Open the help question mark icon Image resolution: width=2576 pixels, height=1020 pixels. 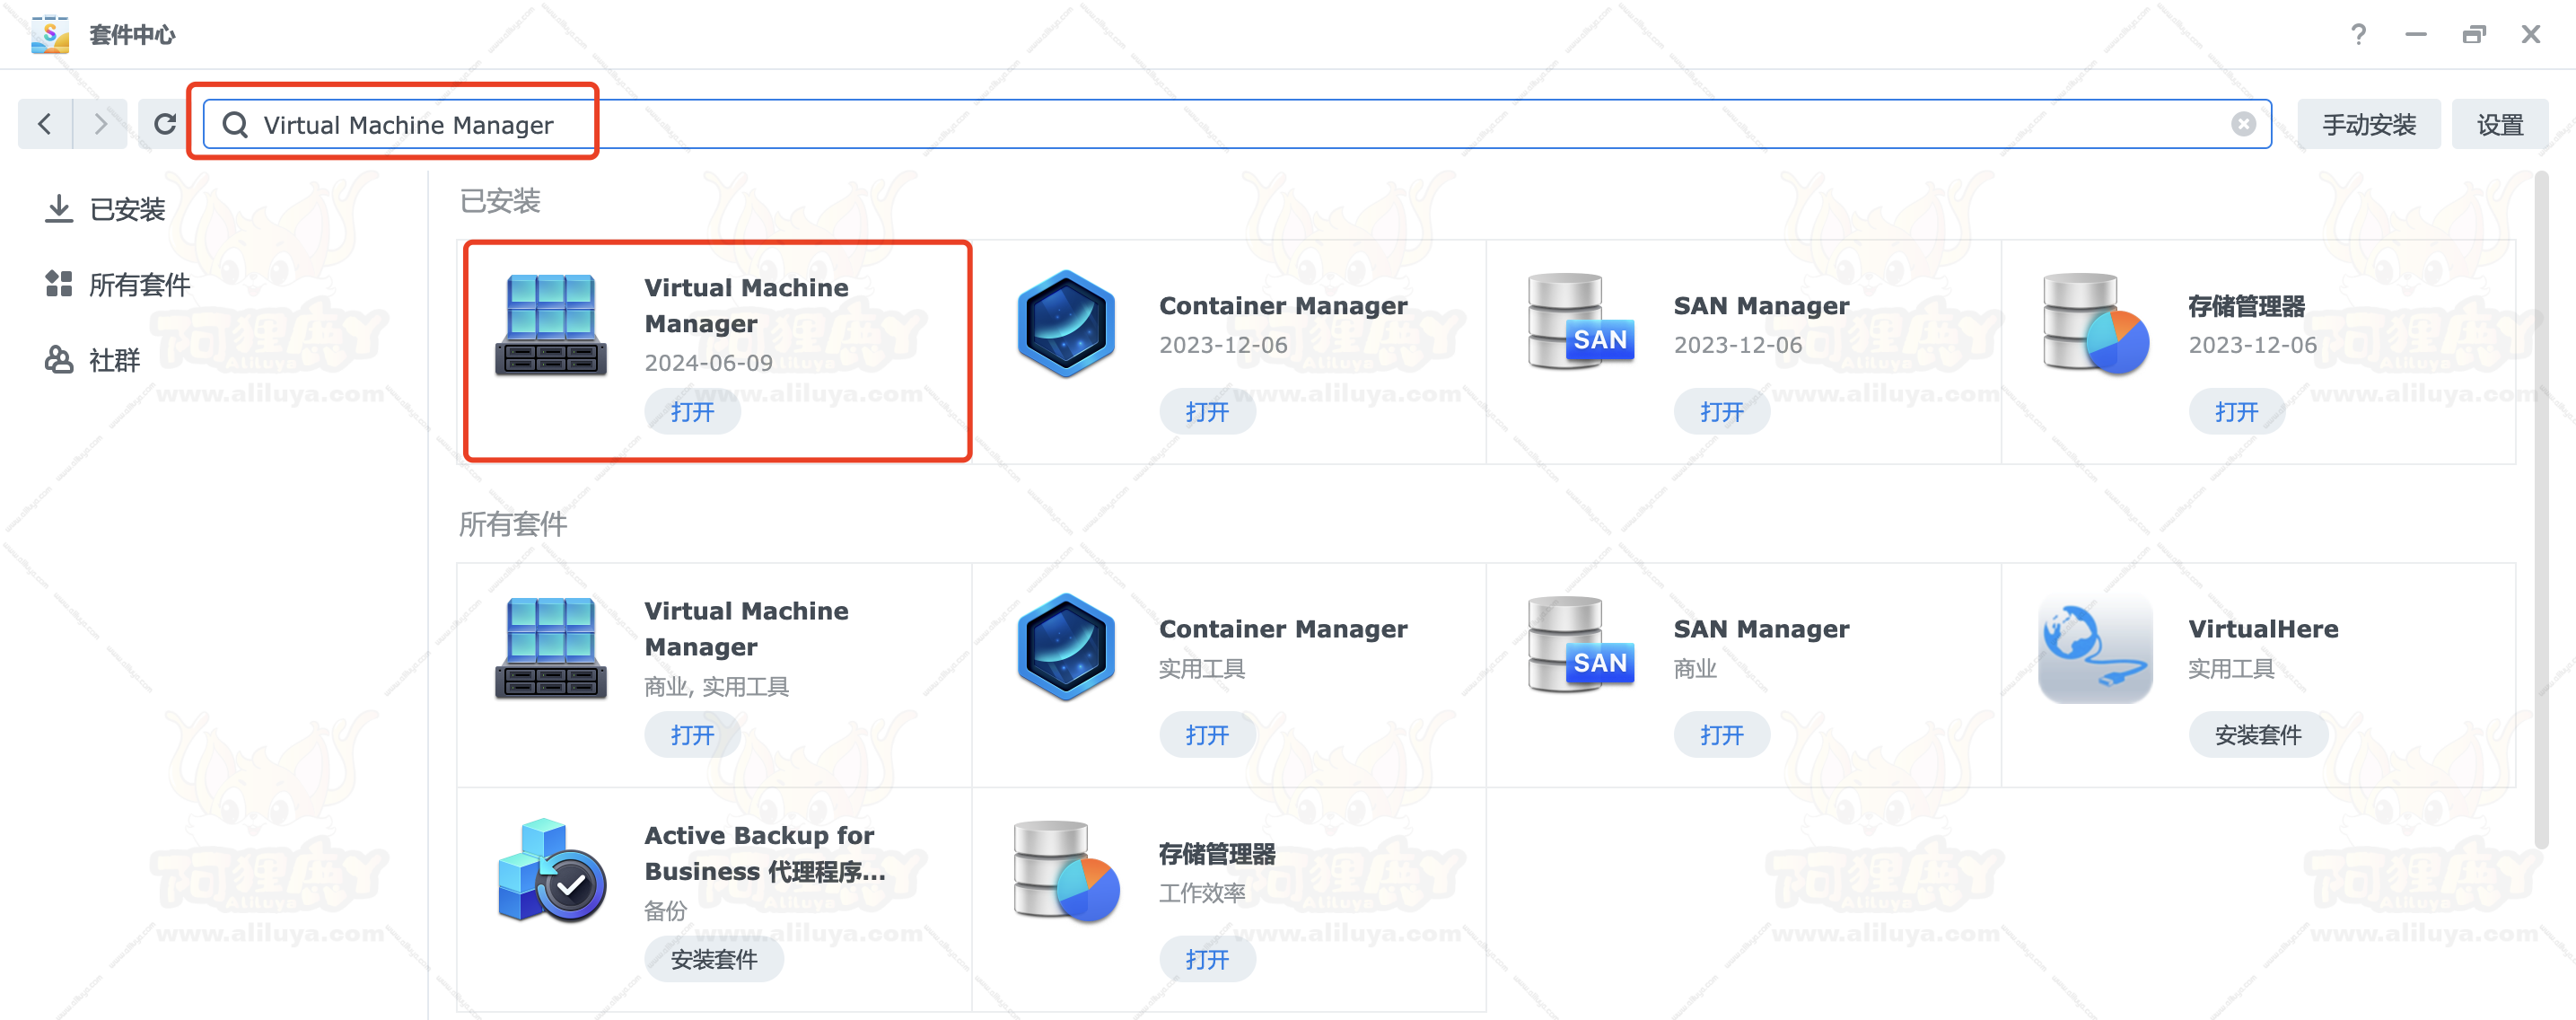2358,35
